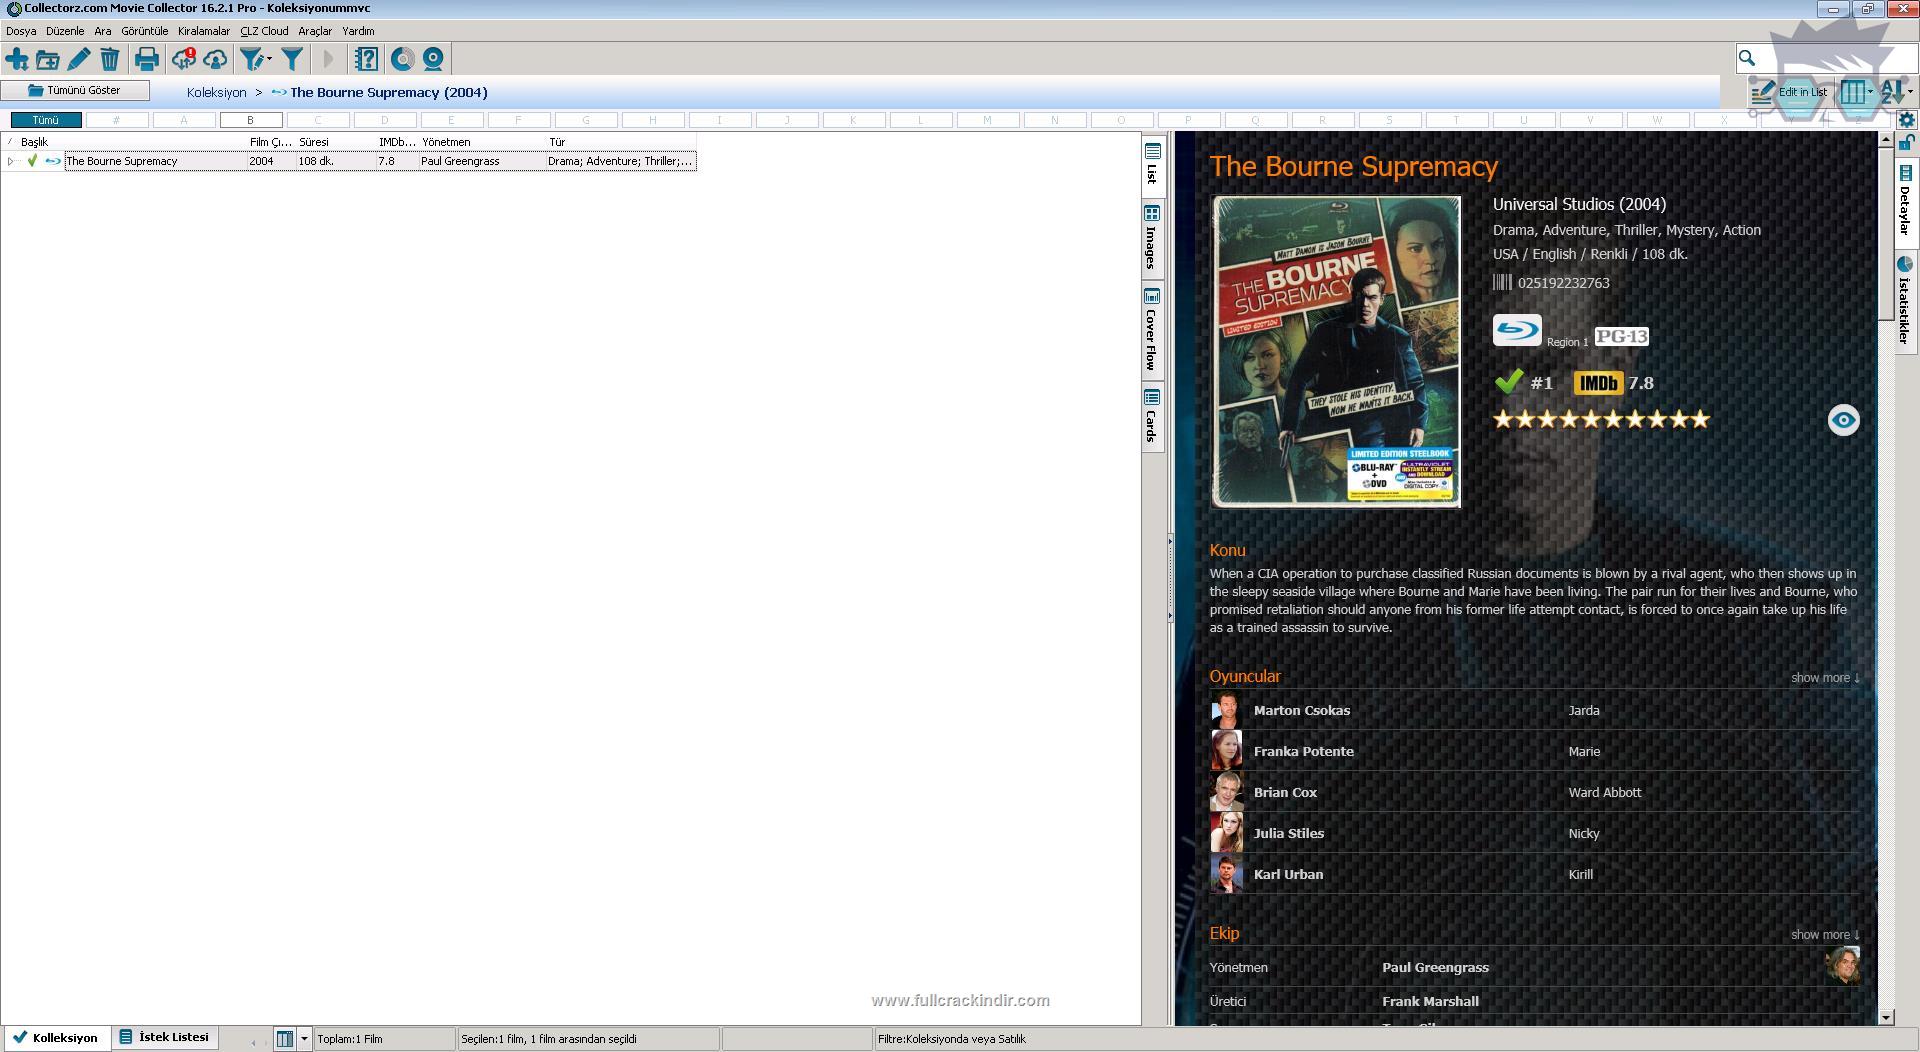1920x1052 pixels.
Task: Open the help manual notebook icon
Action: (366, 60)
